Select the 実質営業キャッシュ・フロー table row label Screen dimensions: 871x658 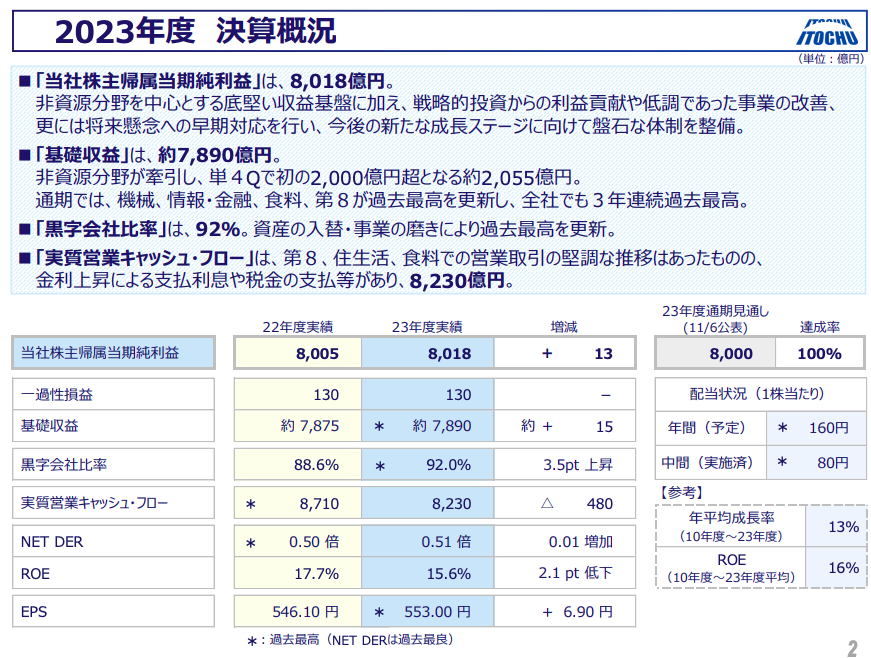pos(113,503)
